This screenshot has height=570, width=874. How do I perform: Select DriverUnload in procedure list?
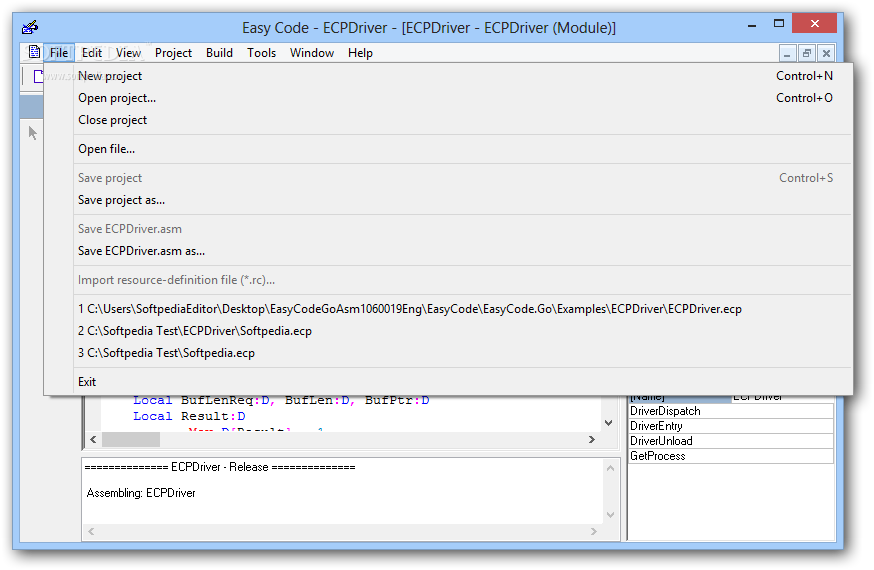tap(731, 441)
